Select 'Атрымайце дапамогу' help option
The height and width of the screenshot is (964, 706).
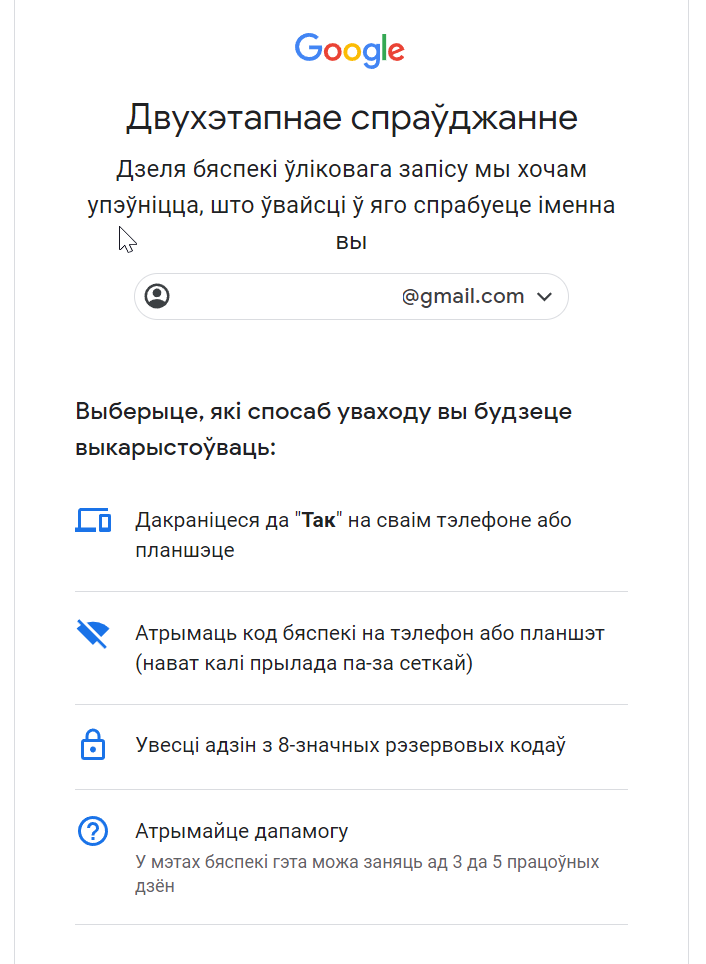(351, 857)
